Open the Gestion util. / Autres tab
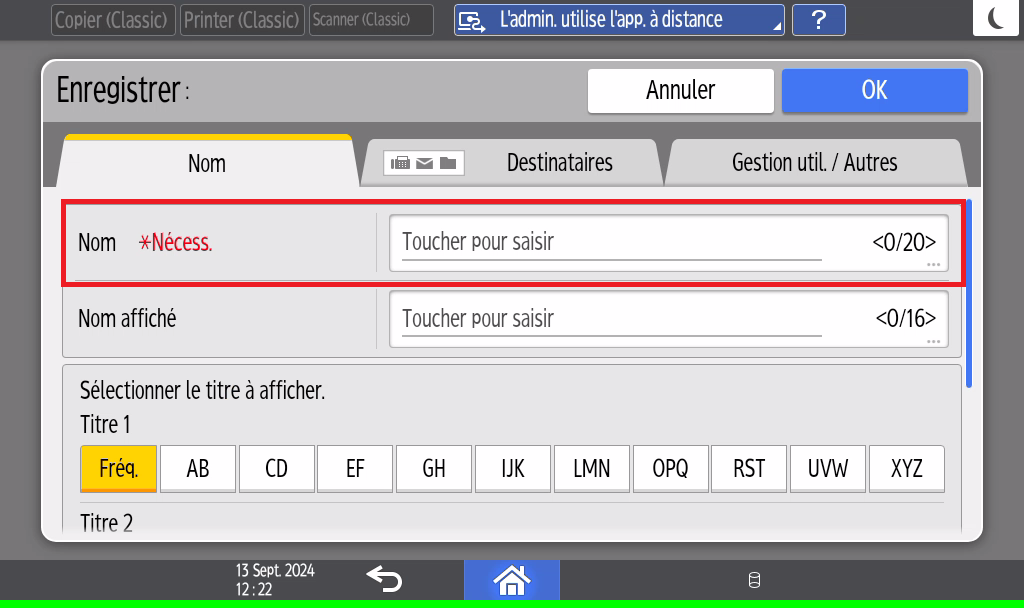Image resolution: width=1024 pixels, height=608 pixels. click(814, 163)
